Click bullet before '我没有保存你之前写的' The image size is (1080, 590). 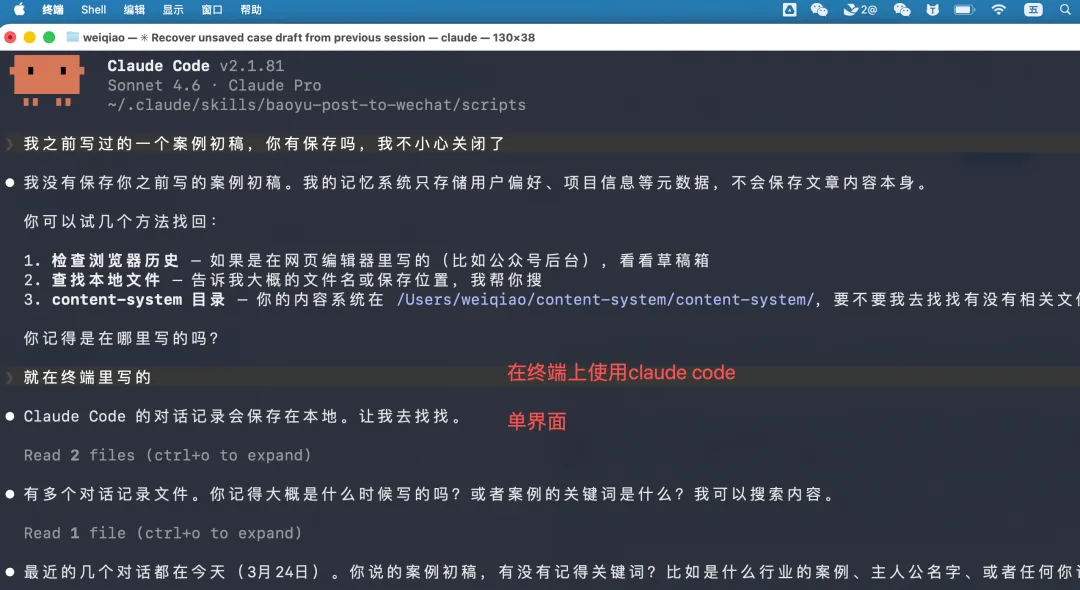pyautogui.click(x=10, y=182)
